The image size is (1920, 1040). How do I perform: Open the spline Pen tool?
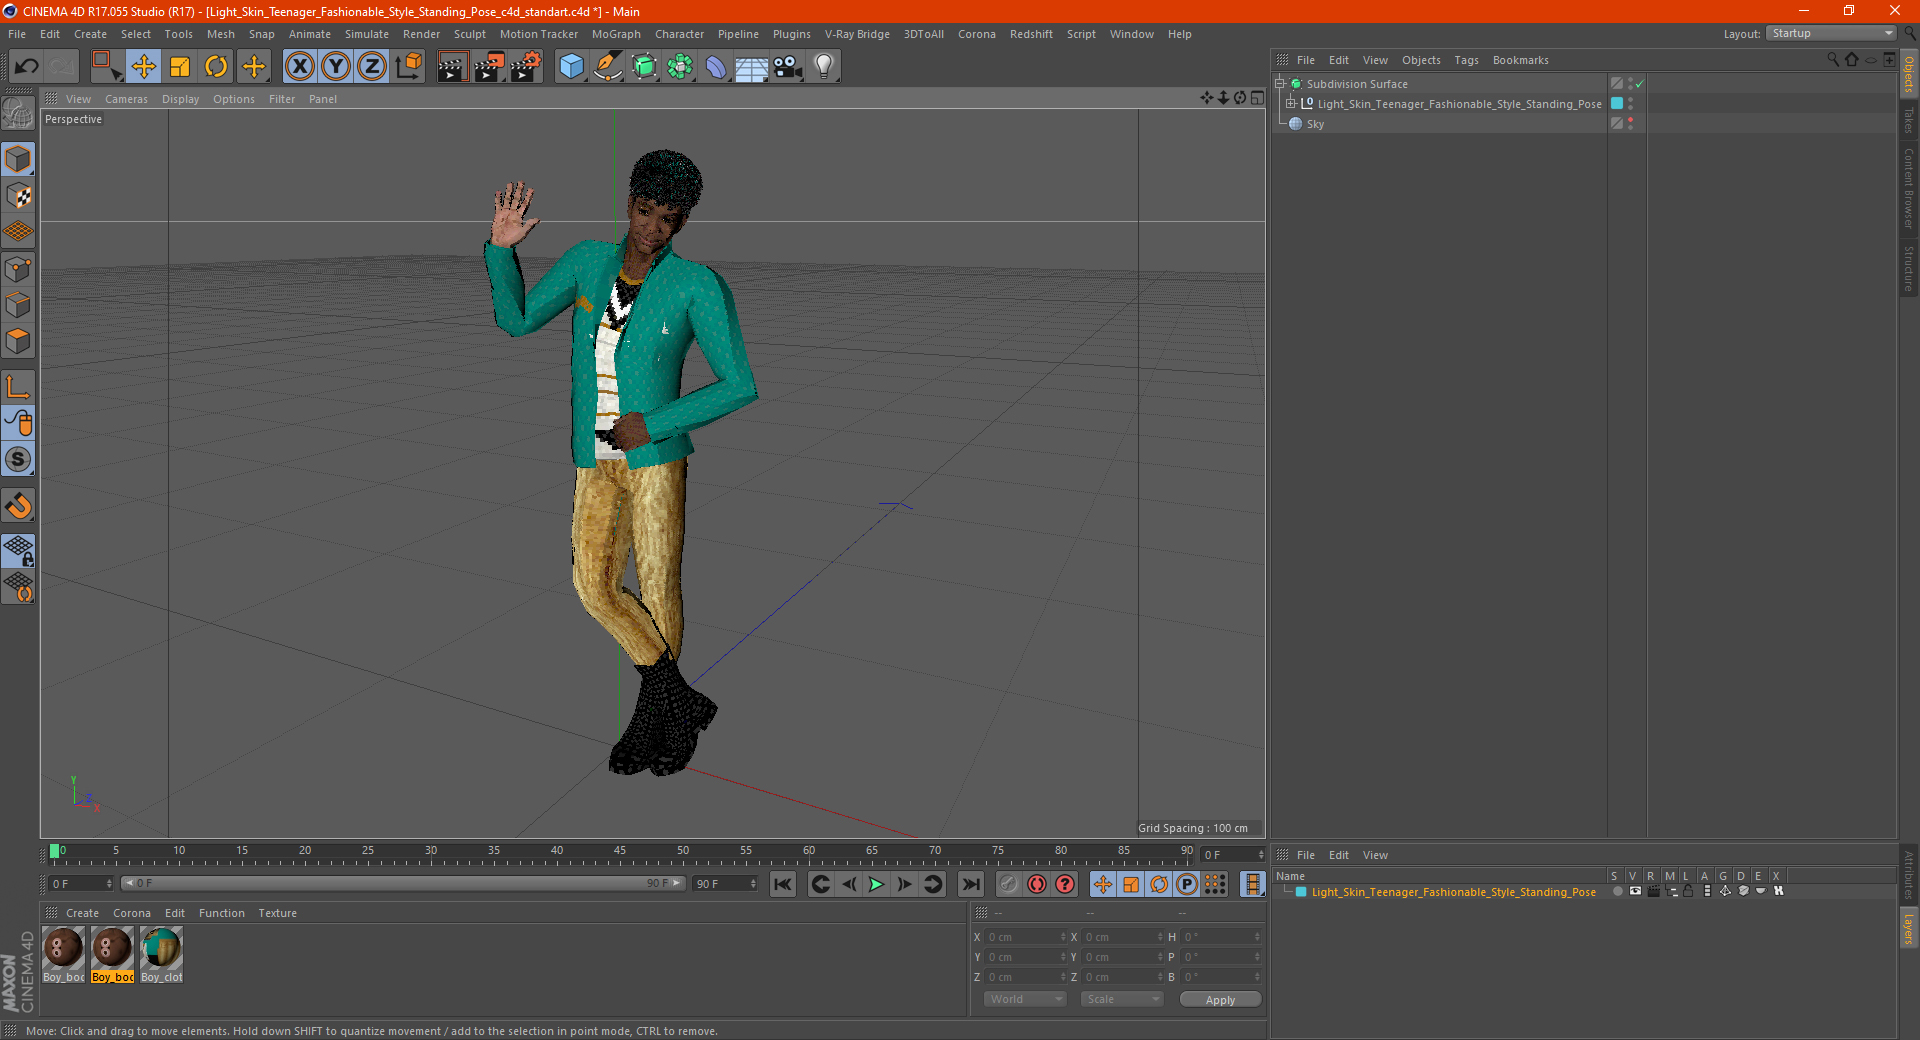pos(608,67)
